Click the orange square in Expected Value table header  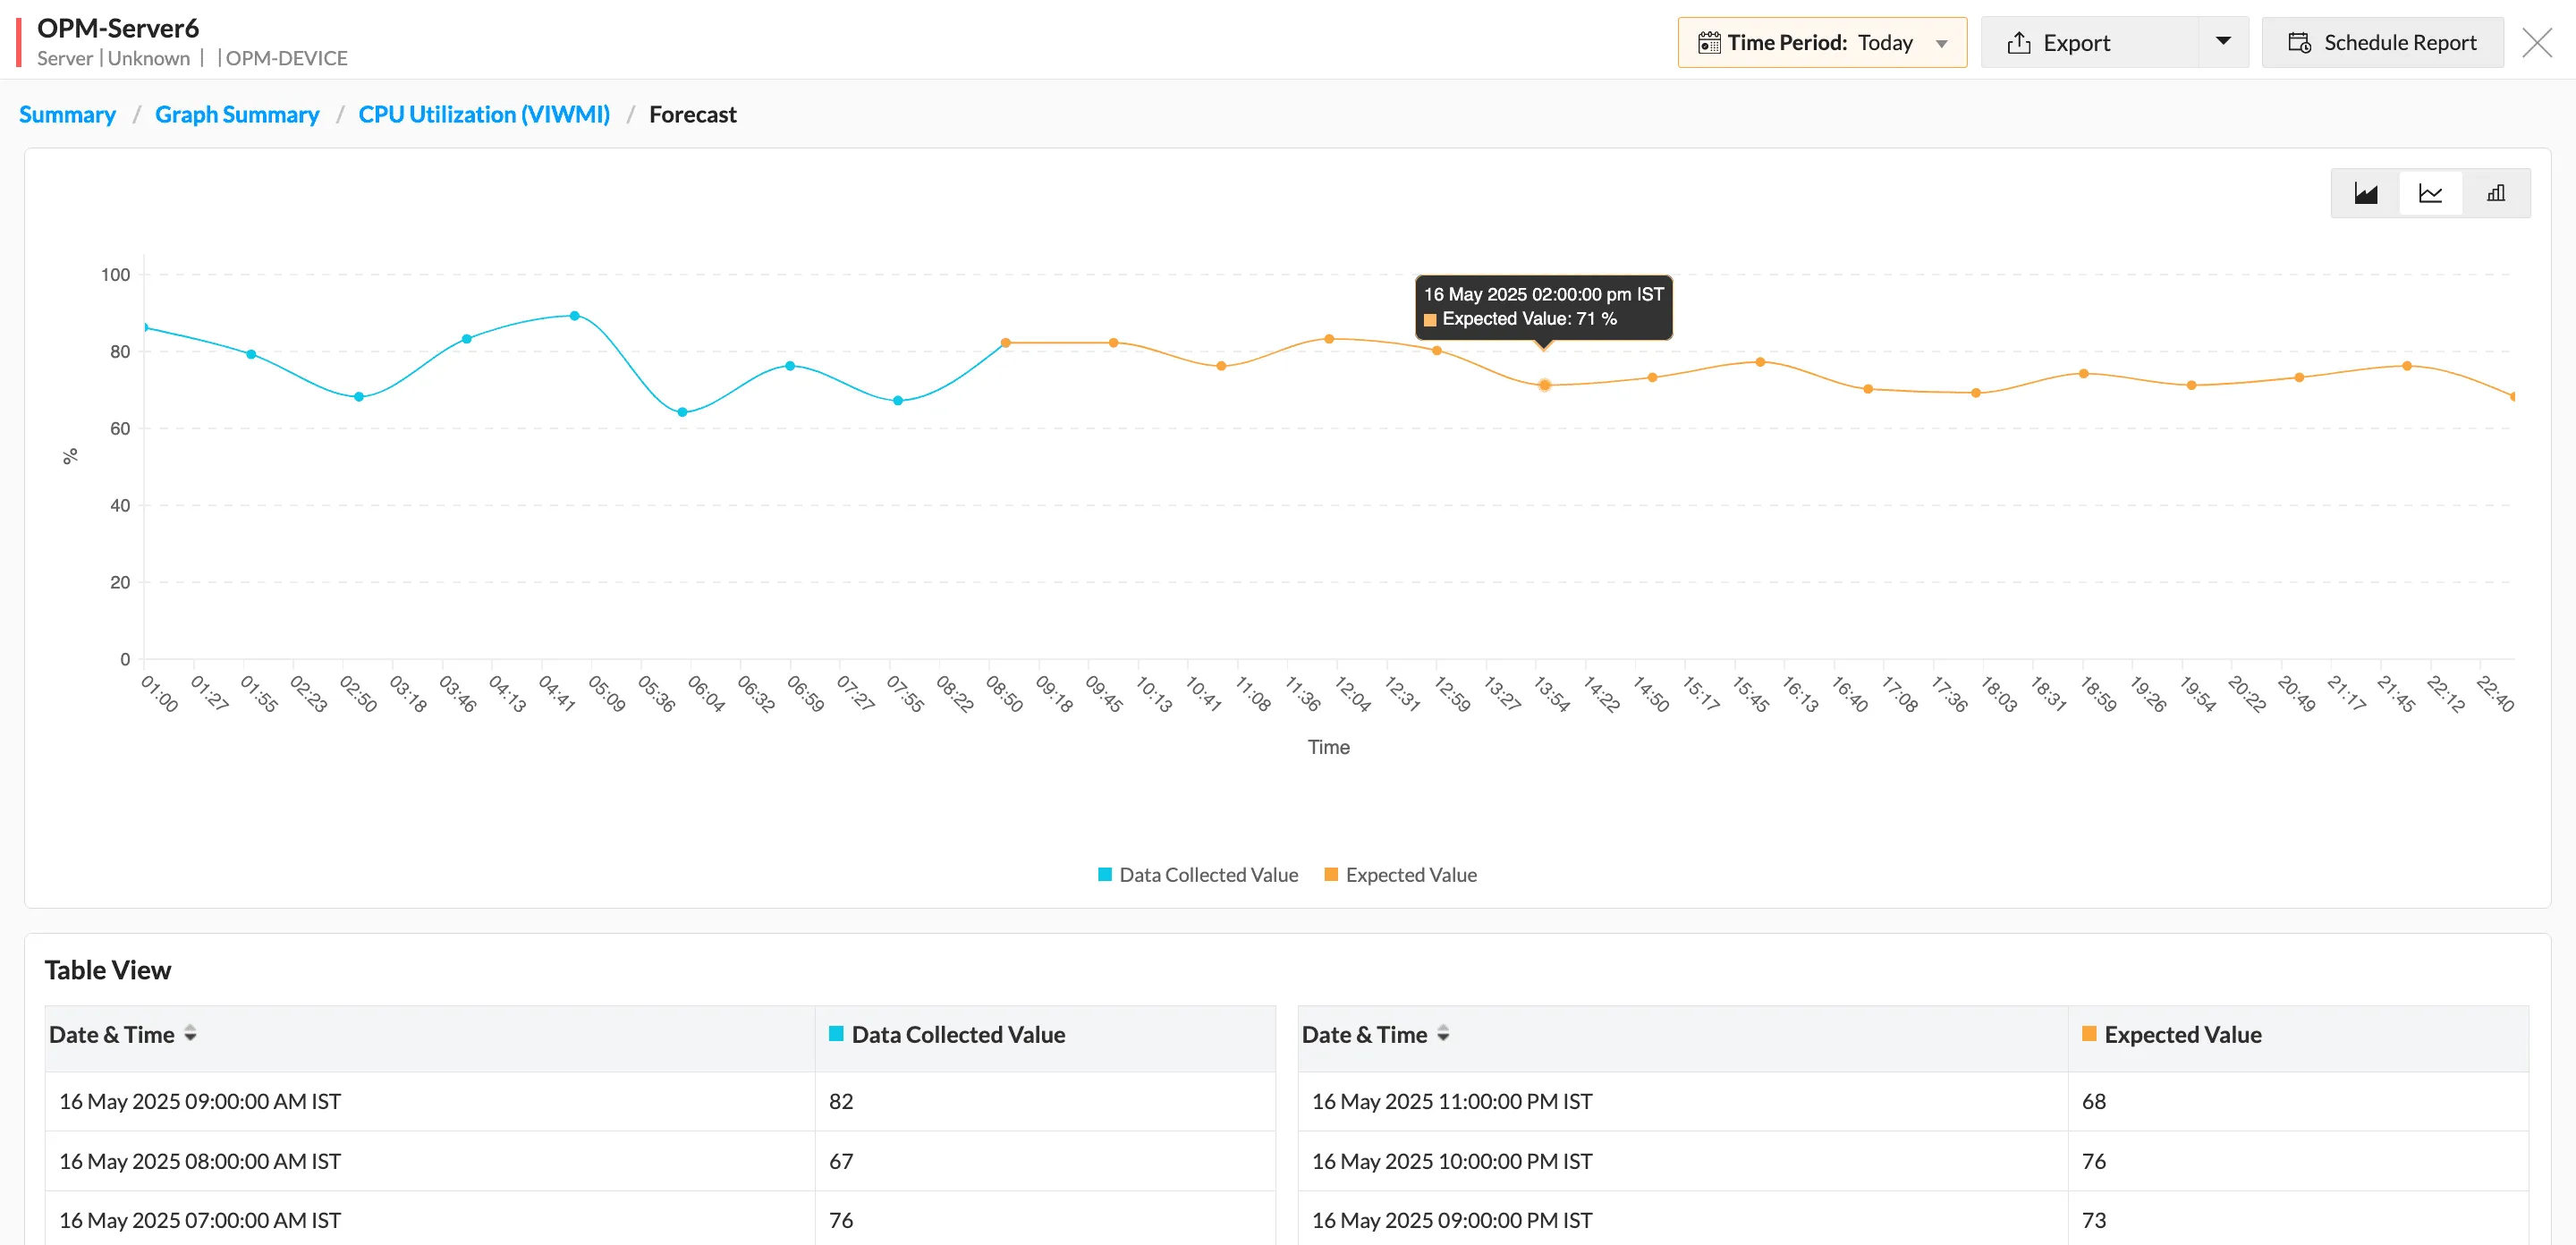[2088, 1034]
